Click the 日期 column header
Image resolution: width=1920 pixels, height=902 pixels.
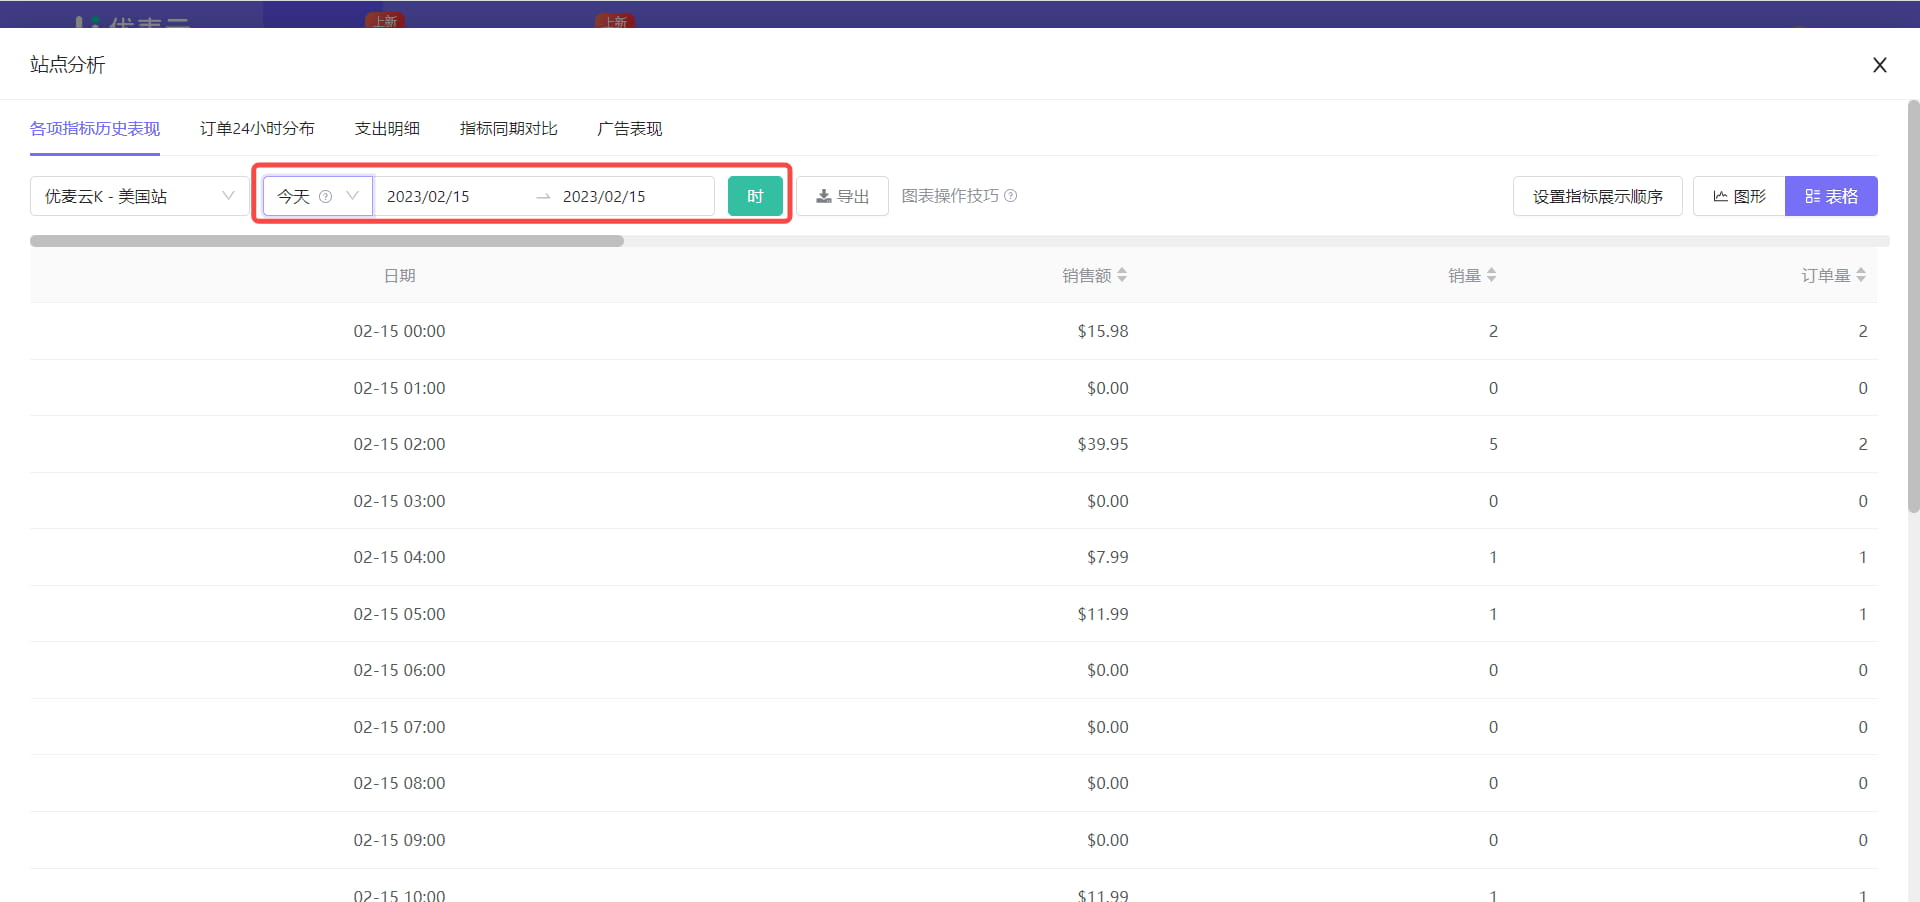pos(399,276)
